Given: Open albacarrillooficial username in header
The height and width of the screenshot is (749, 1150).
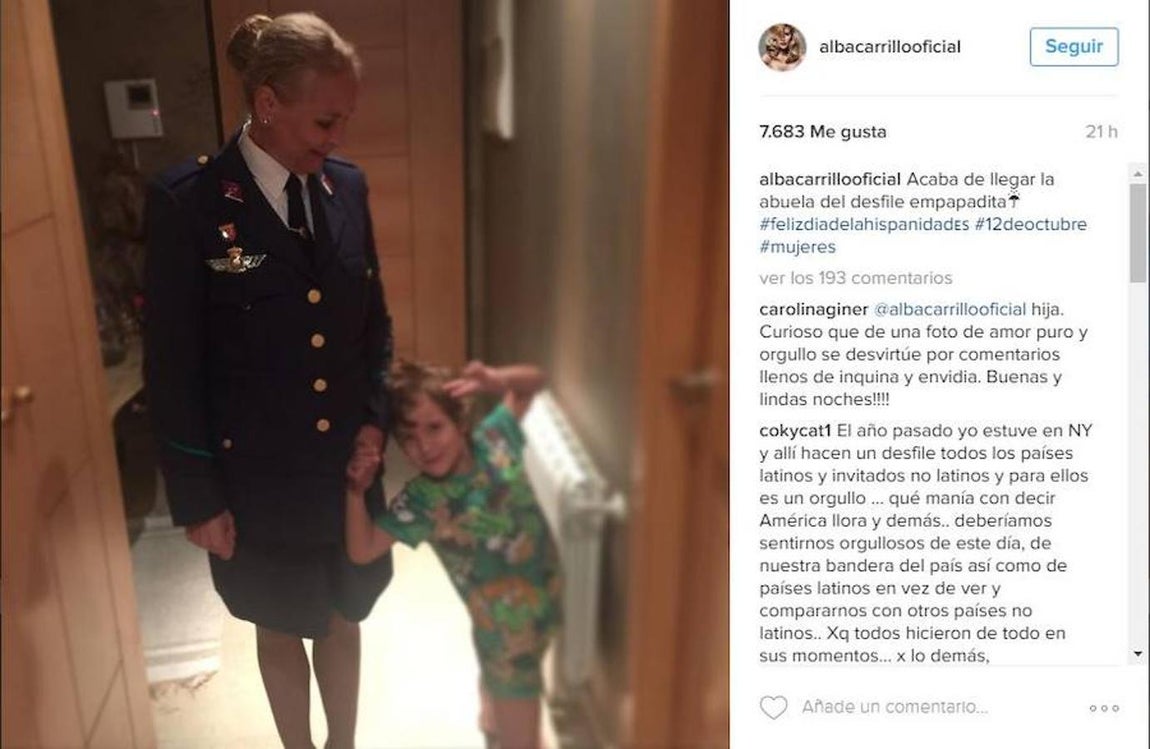Looking at the screenshot, I should [x=890, y=47].
